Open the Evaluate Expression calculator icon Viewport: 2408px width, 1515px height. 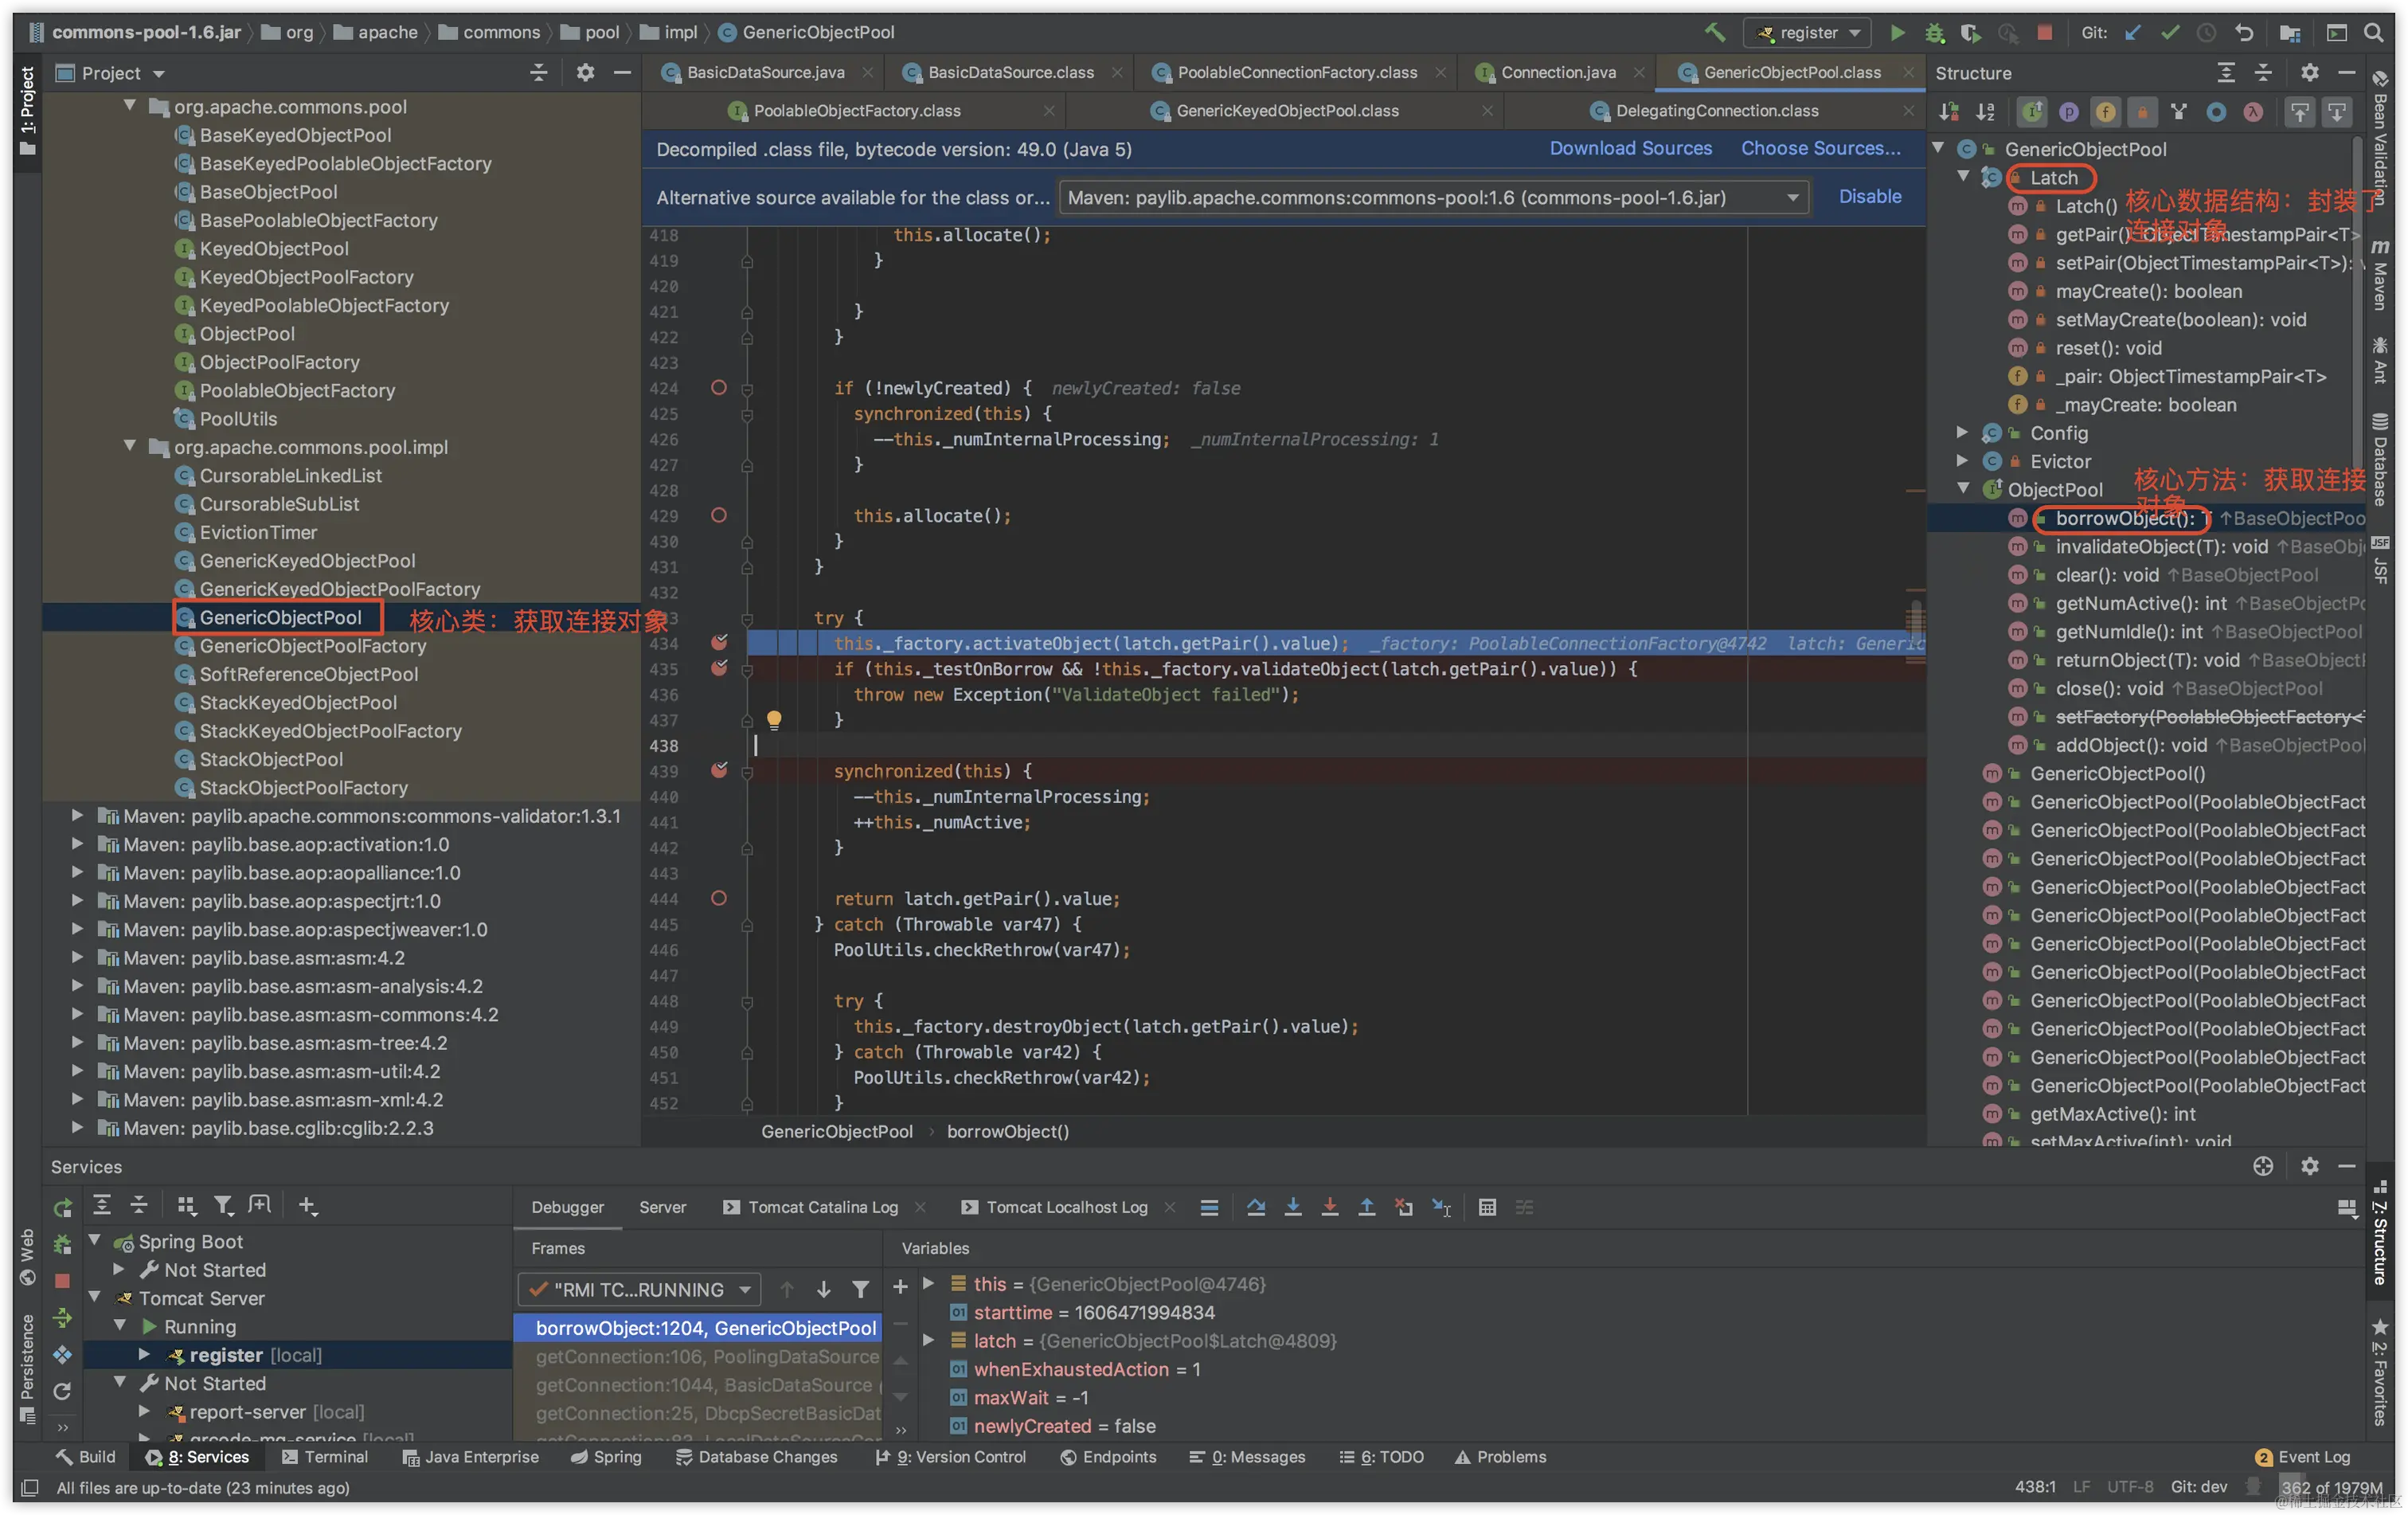tap(1487, 1207)
